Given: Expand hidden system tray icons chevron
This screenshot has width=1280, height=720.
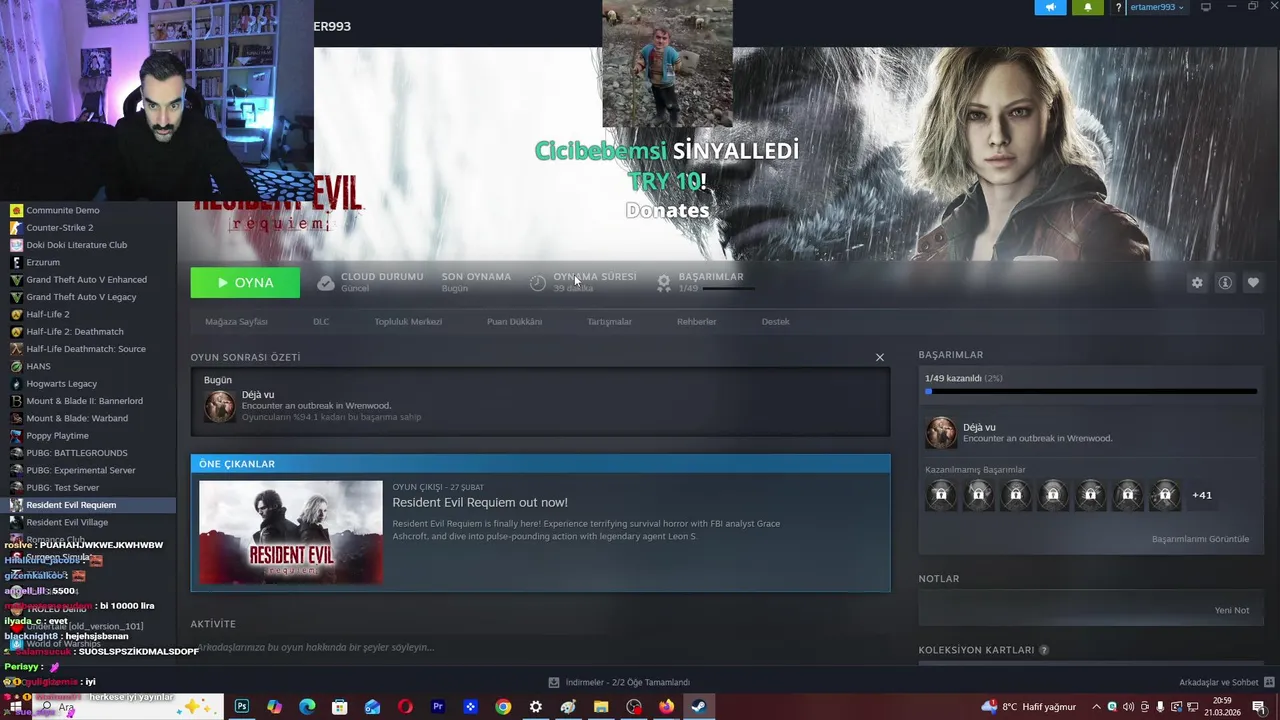Looking at the screenshot, I should [1097, 707].
